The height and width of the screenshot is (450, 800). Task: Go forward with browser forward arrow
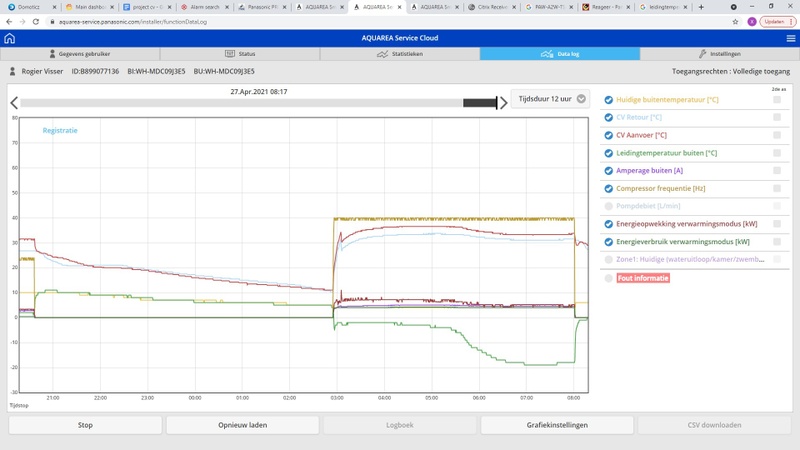[x=22, y=21]
